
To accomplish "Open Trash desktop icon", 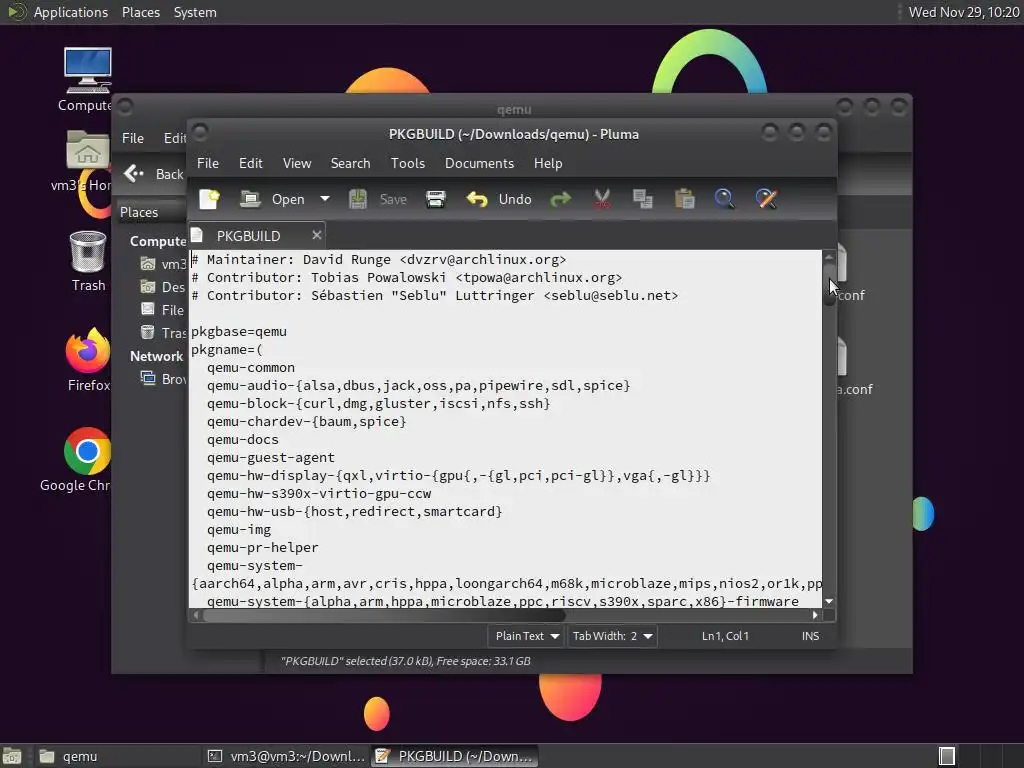I will coord(88,261).
